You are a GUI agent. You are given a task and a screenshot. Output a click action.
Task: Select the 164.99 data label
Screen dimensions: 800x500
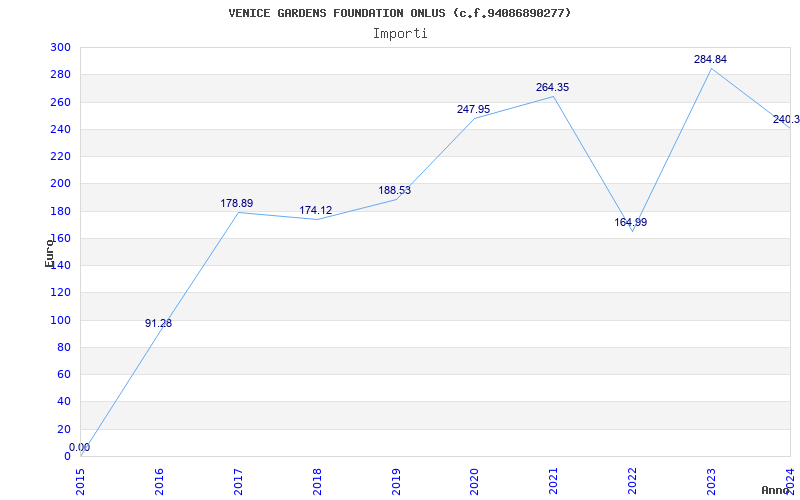(631, 222)
